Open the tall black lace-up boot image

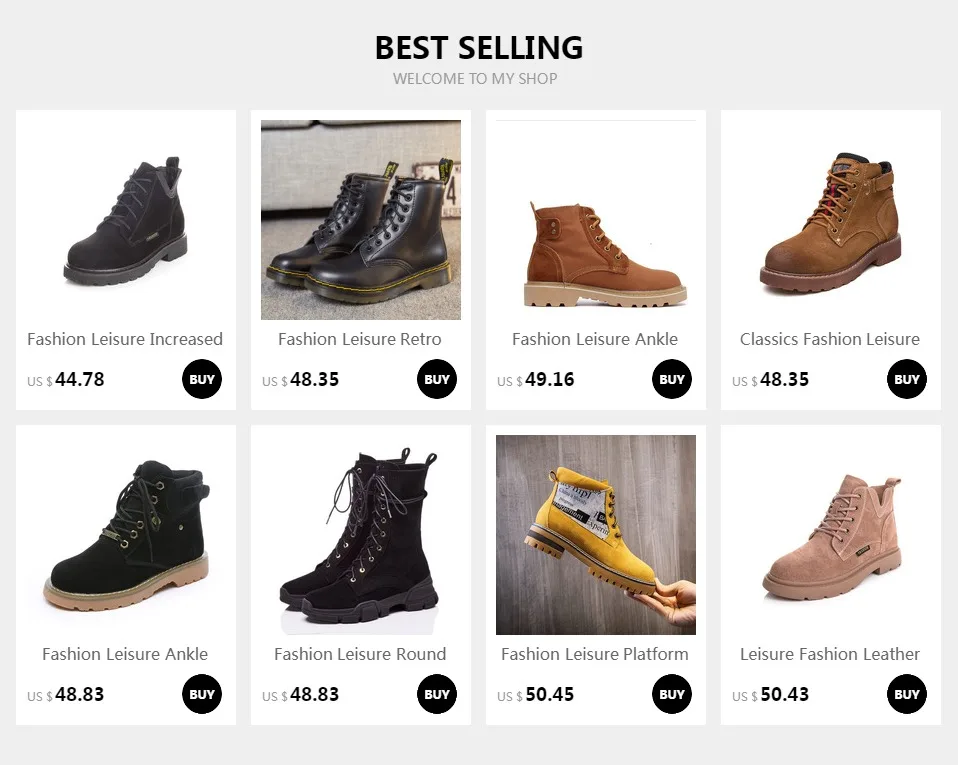(361, 535)
